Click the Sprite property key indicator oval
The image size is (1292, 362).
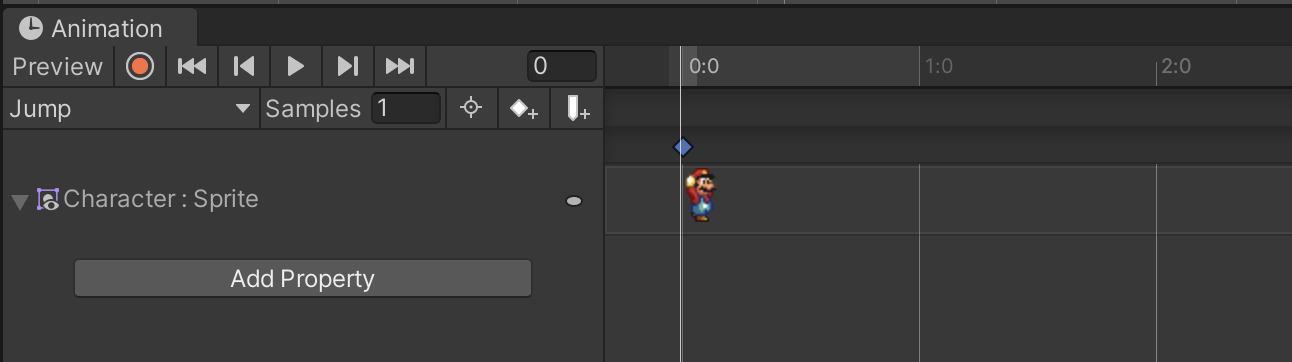574,201
